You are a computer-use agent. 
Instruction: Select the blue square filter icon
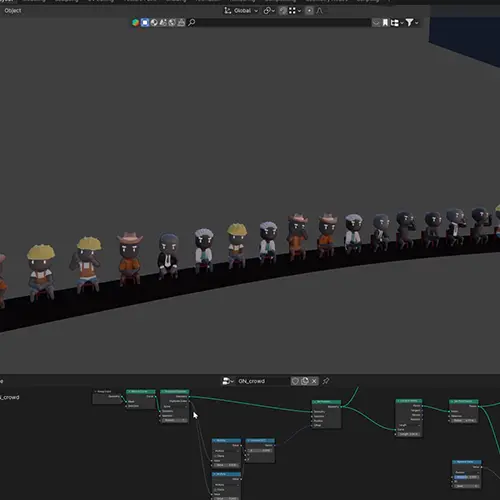coord(145,22)
